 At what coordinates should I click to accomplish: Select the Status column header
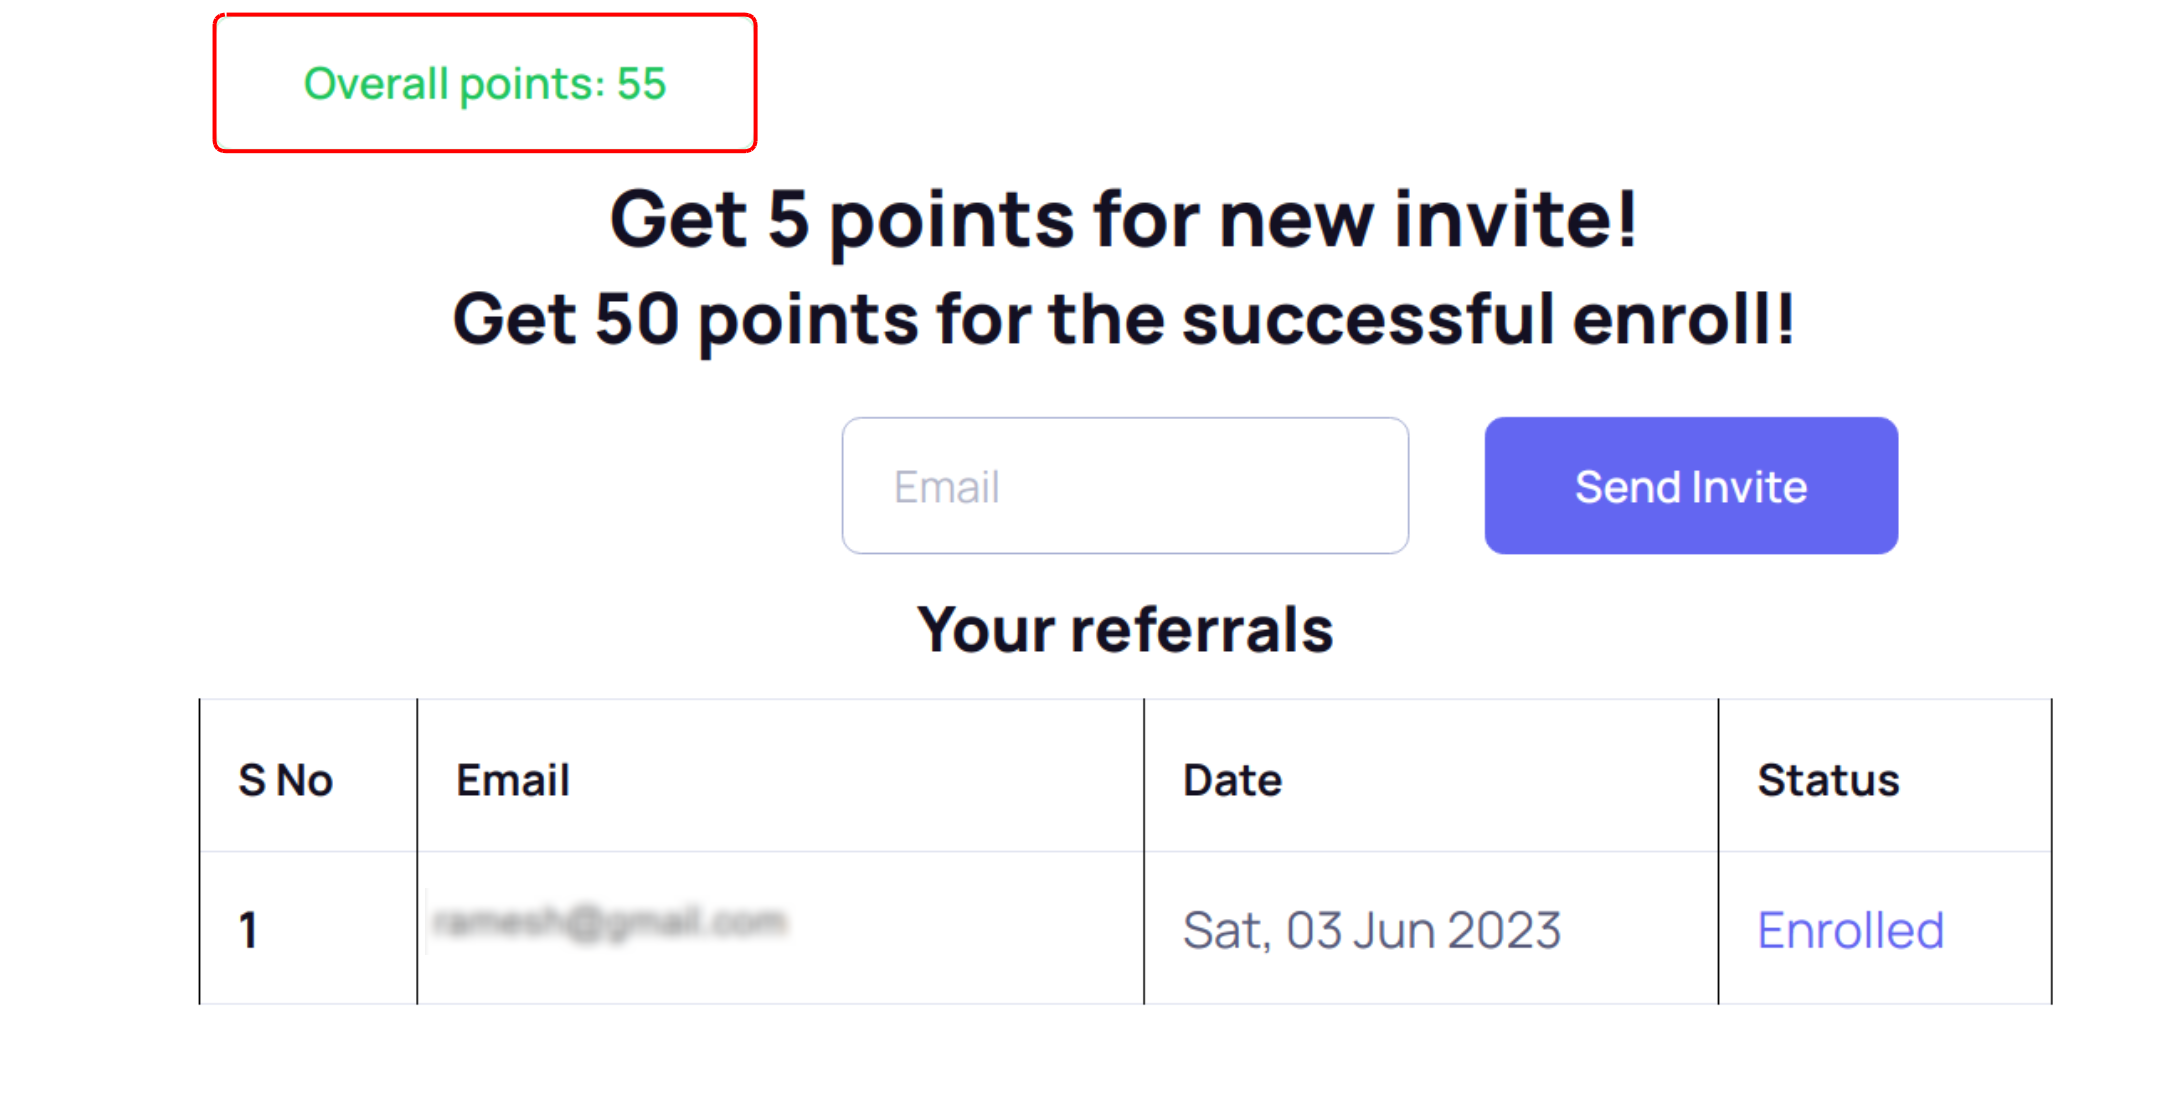(x=1828, y=780)
